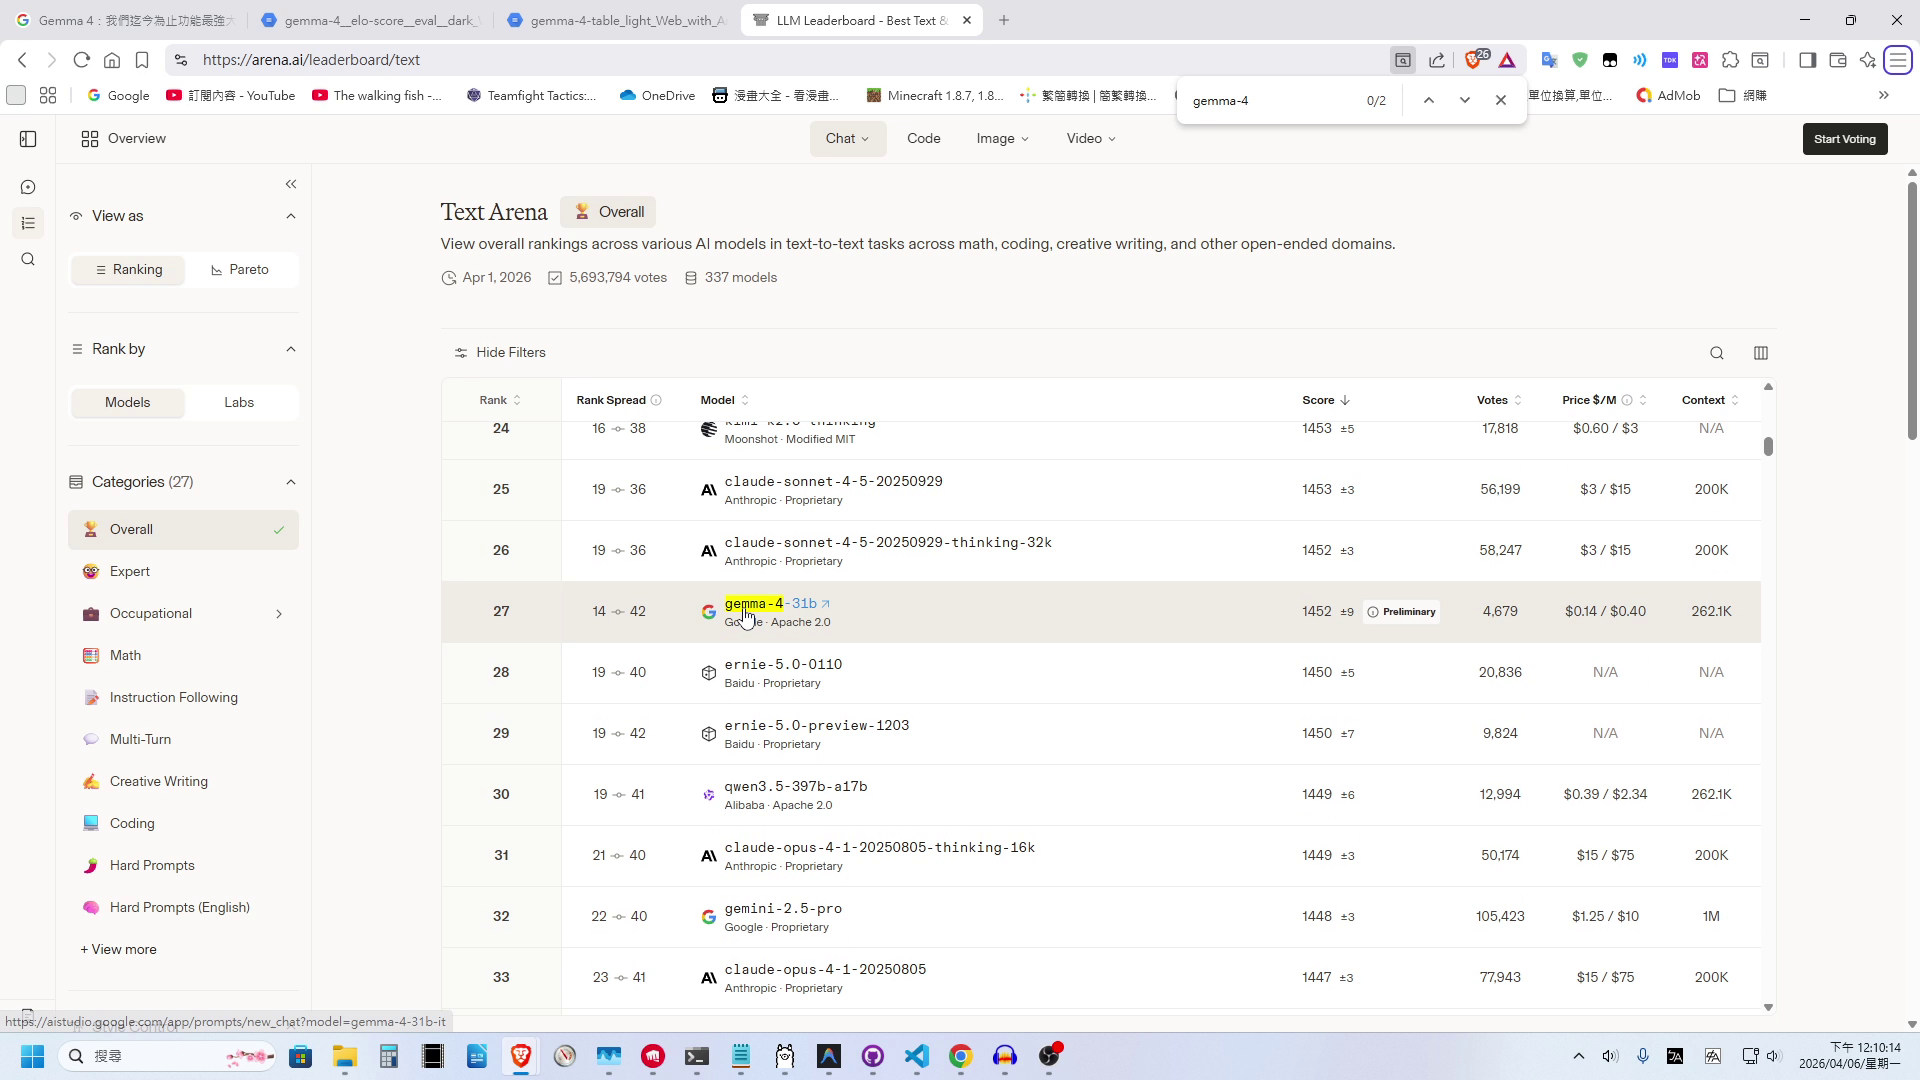Rank by Models option
This screenshot has height=1080, width=1920.
click(128, 403)
